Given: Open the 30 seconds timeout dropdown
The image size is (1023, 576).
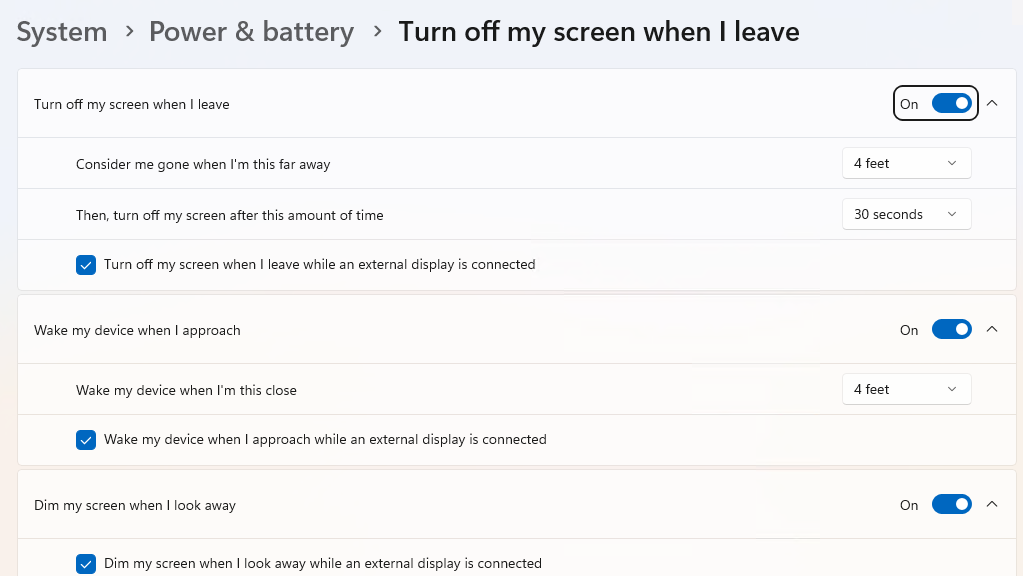Looking at the screenshot, I should pyautogui.click(x=906, y=214).
